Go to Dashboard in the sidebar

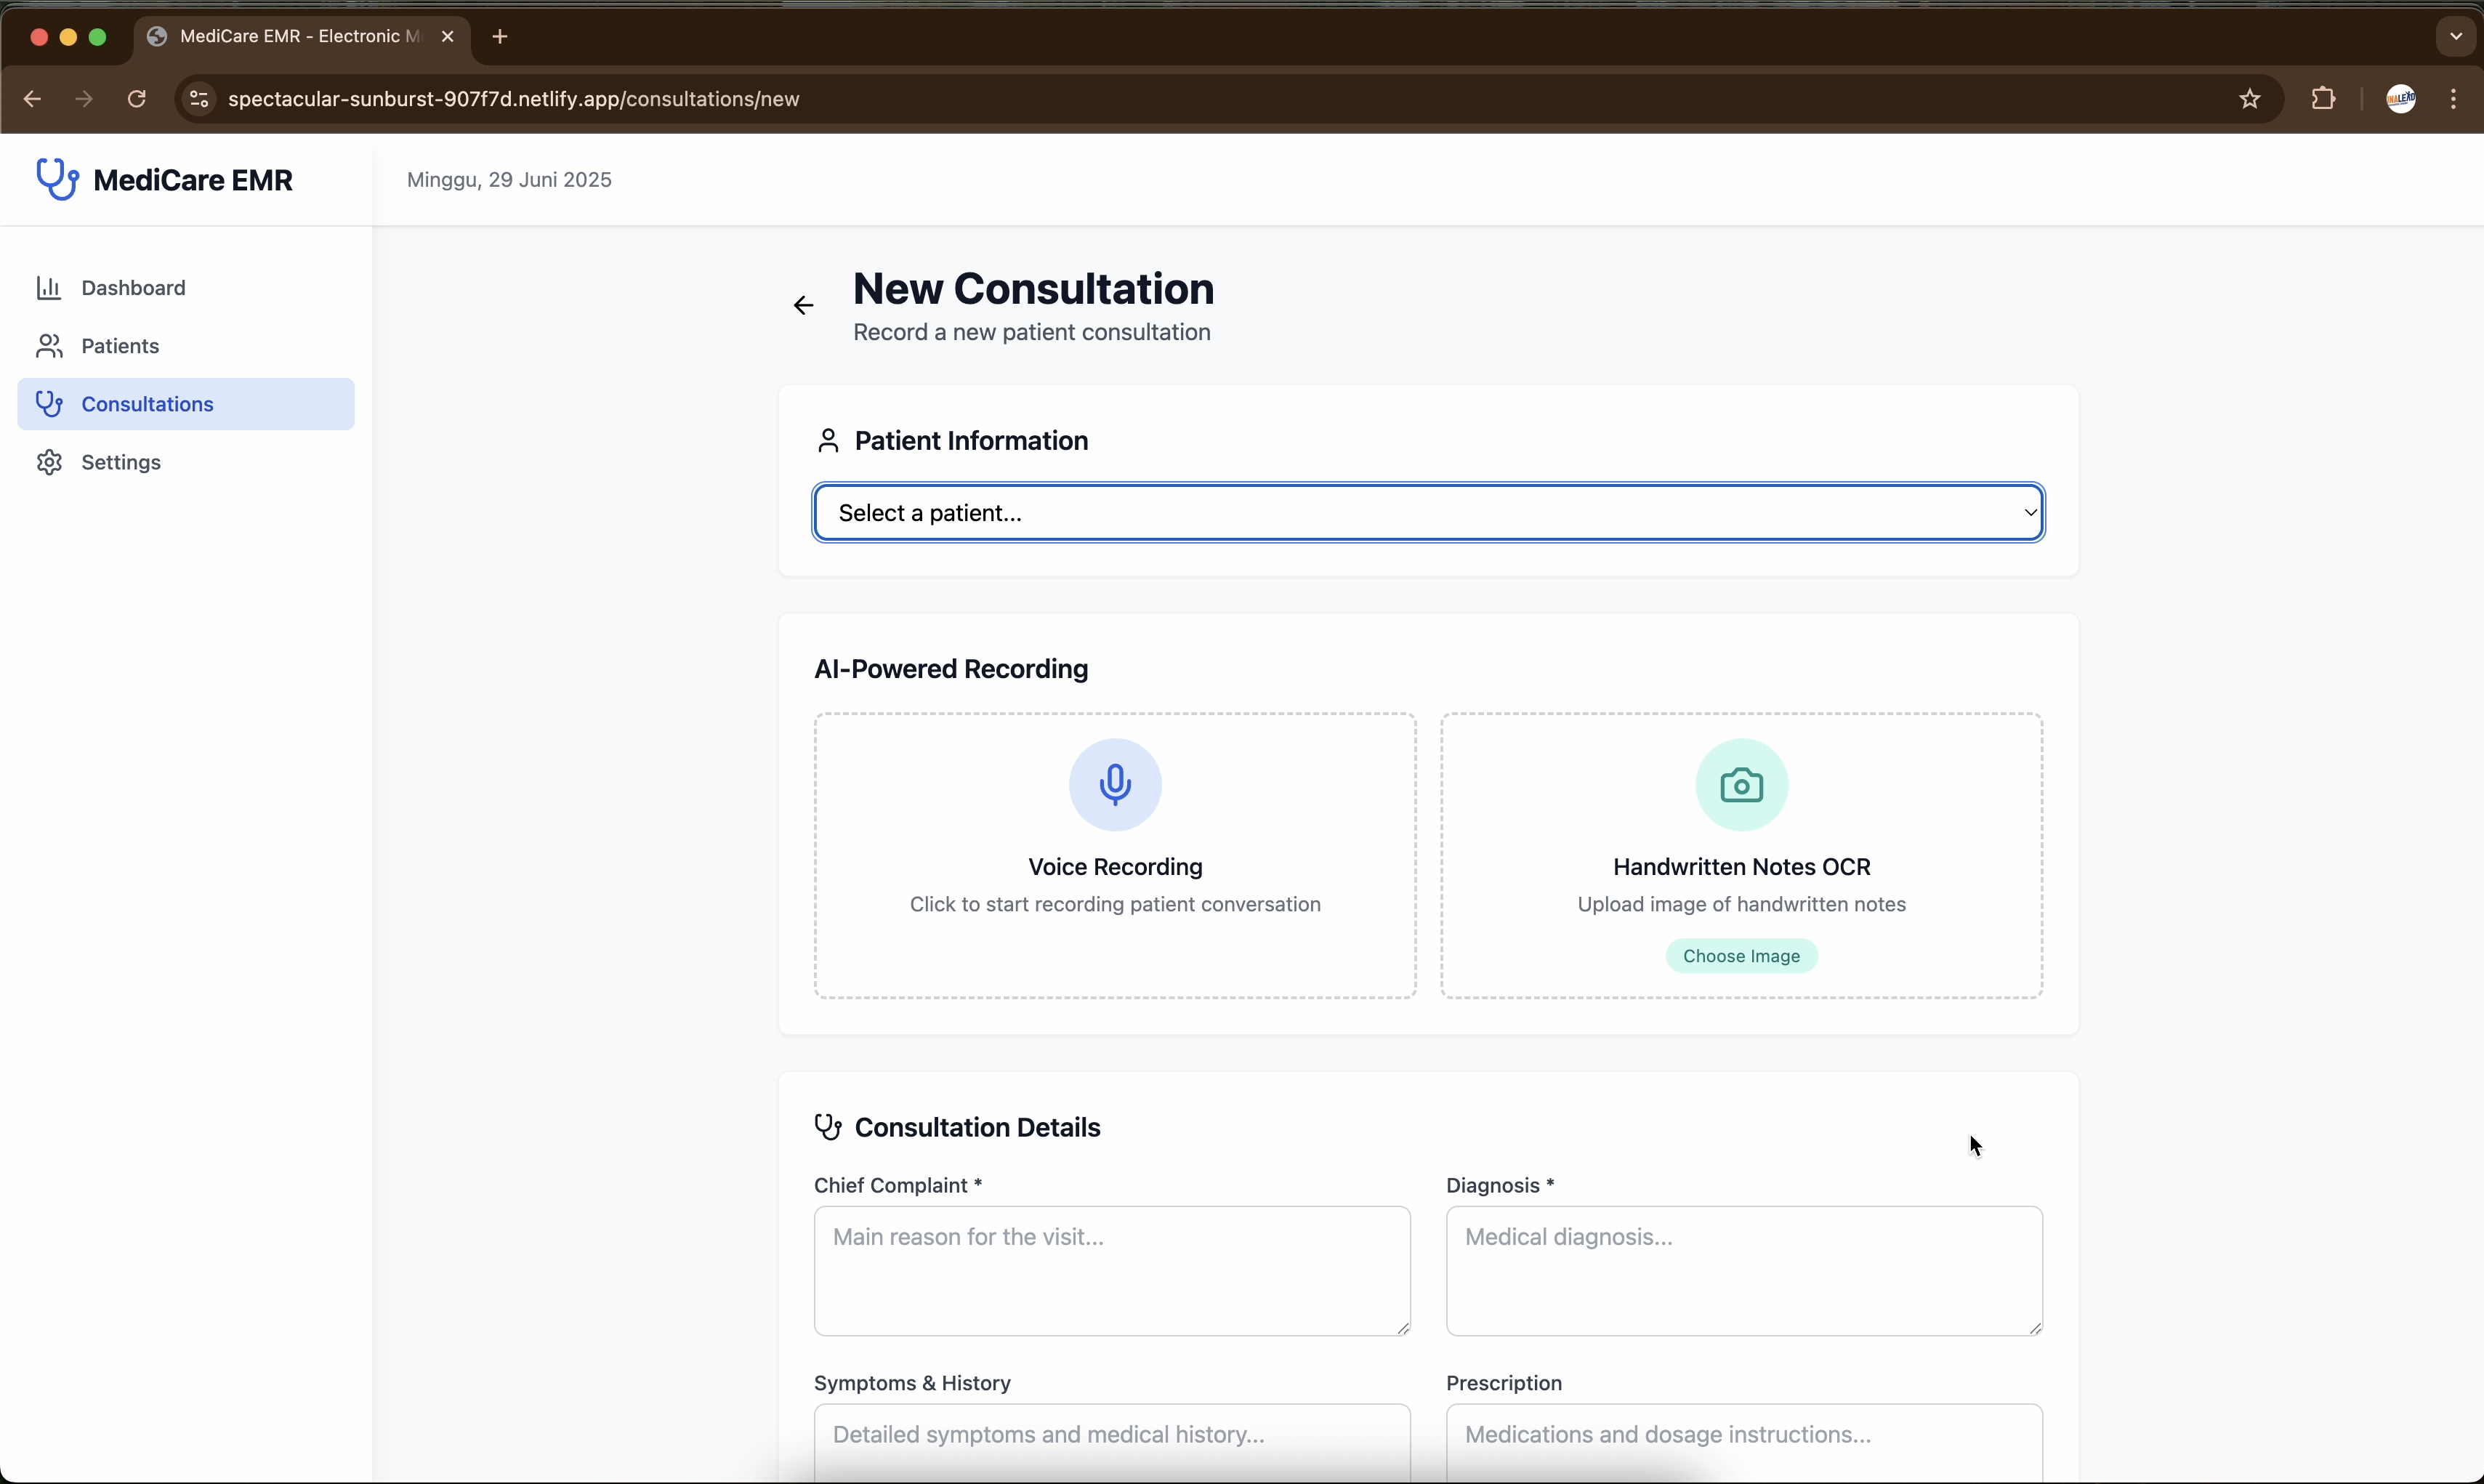click(x=133, y=288)
